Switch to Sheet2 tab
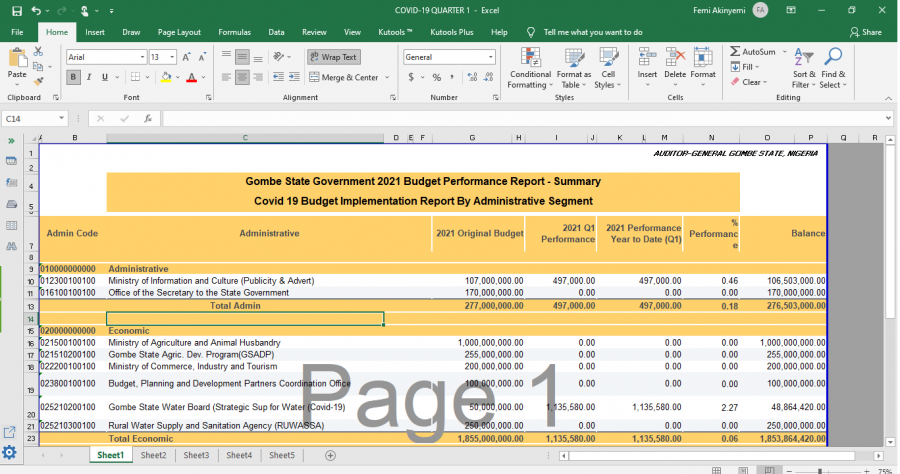 [x=153, y=455]
